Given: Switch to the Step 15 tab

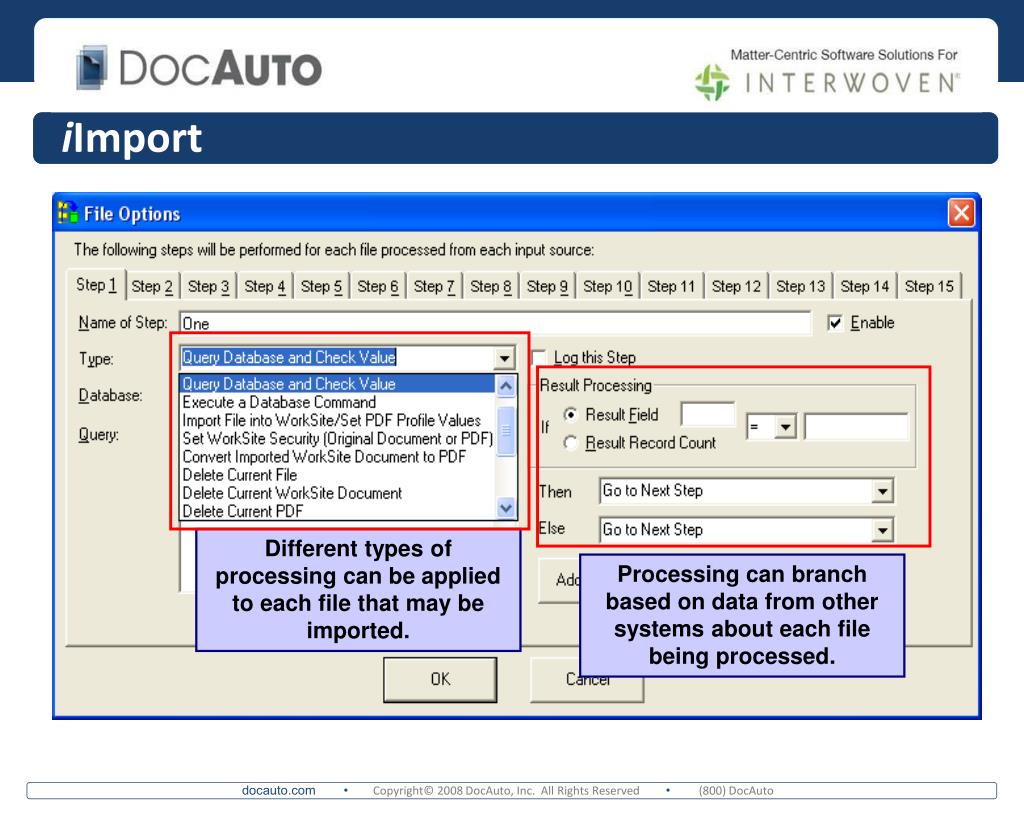Looking at the screenshot, I should [x=929, y=286].
